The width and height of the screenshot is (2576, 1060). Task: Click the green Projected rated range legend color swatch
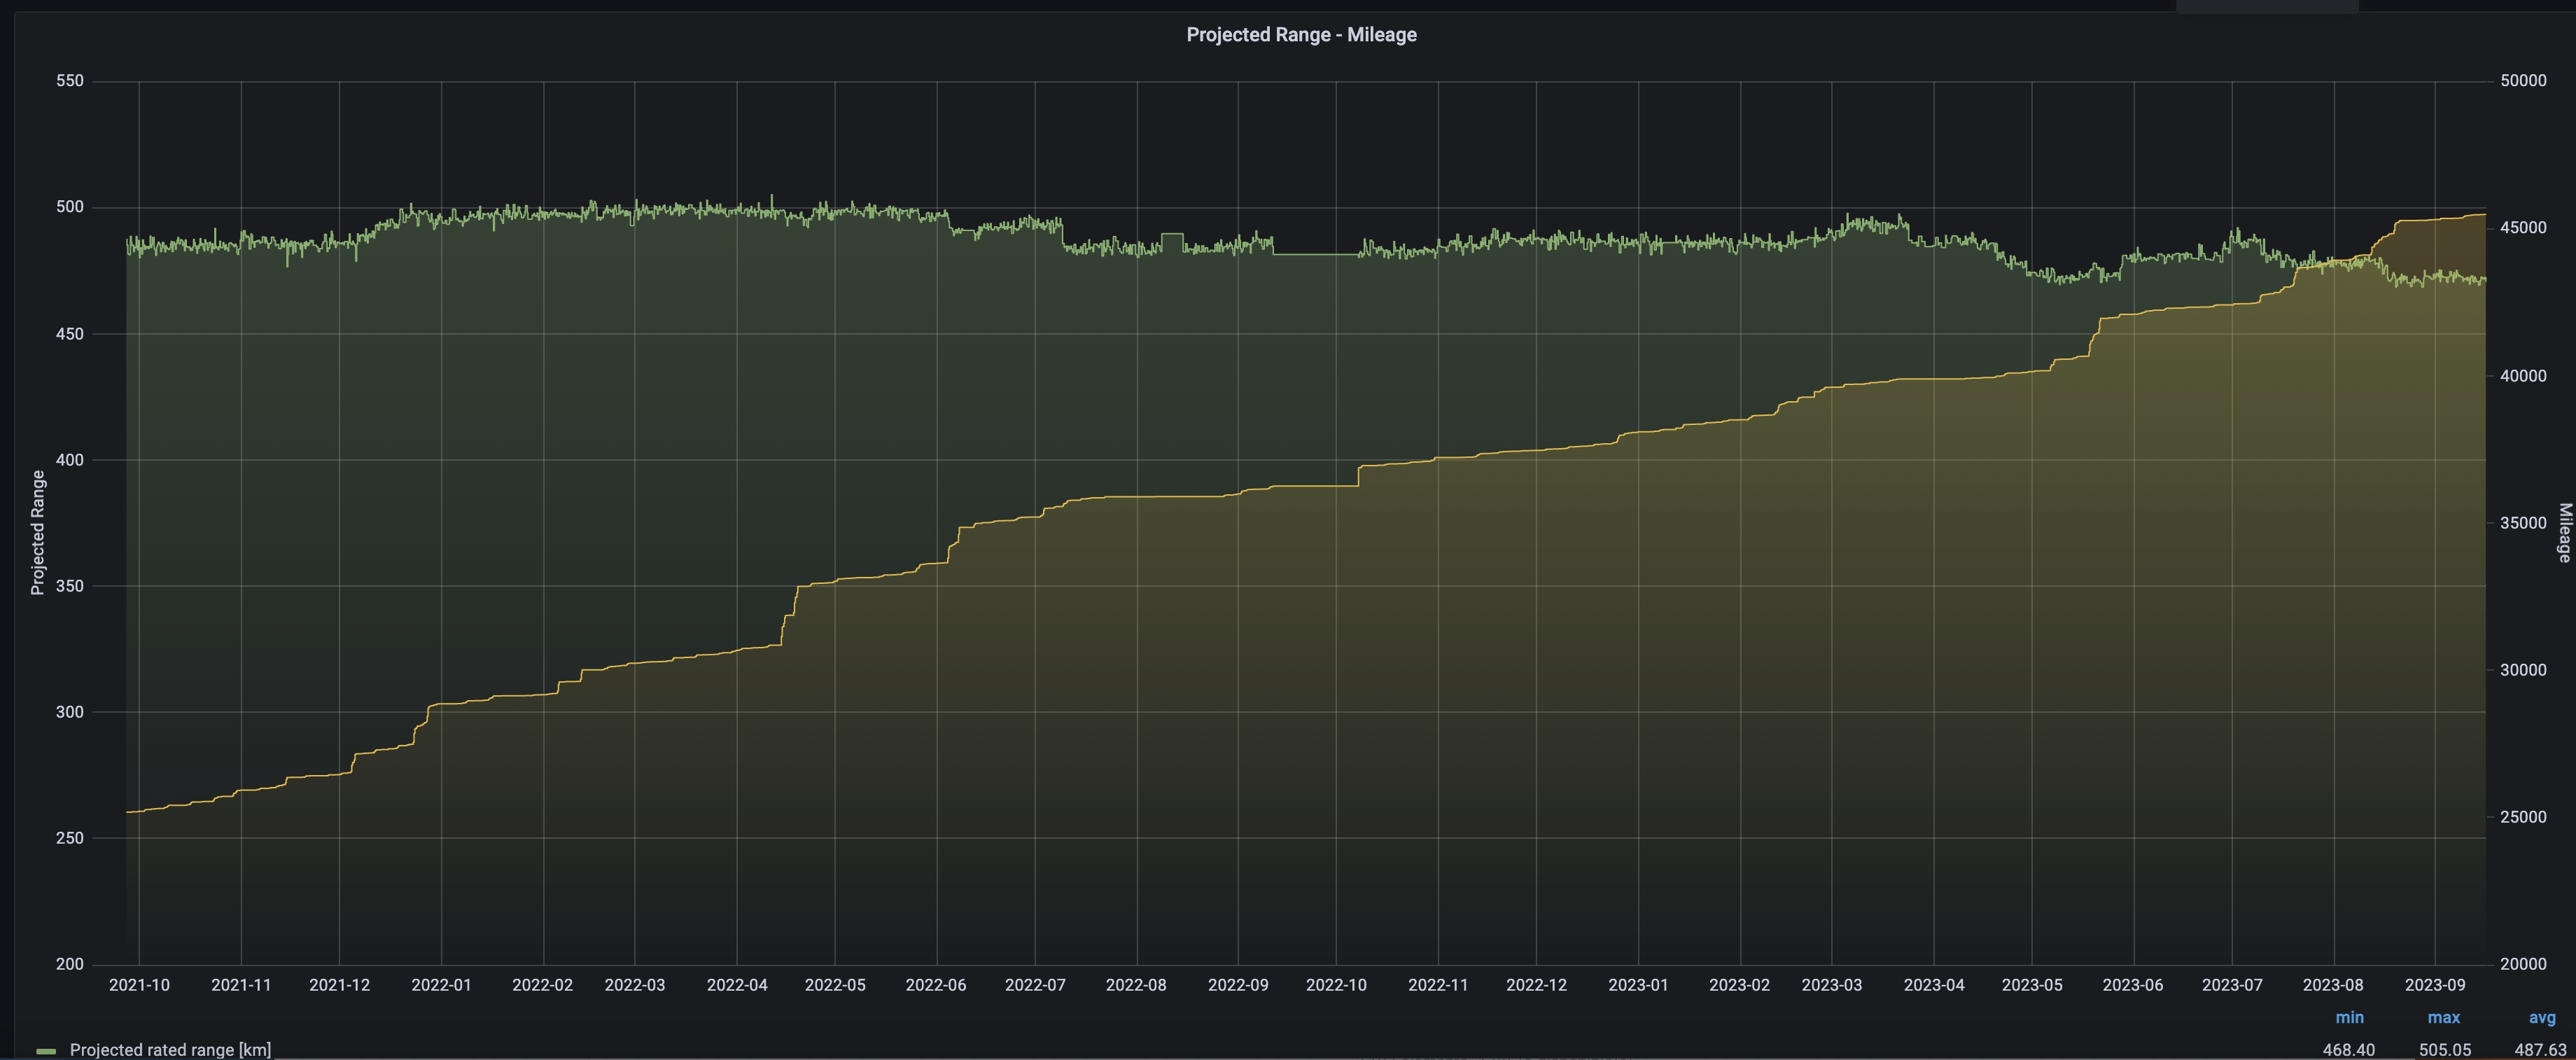click(46, 1051)
